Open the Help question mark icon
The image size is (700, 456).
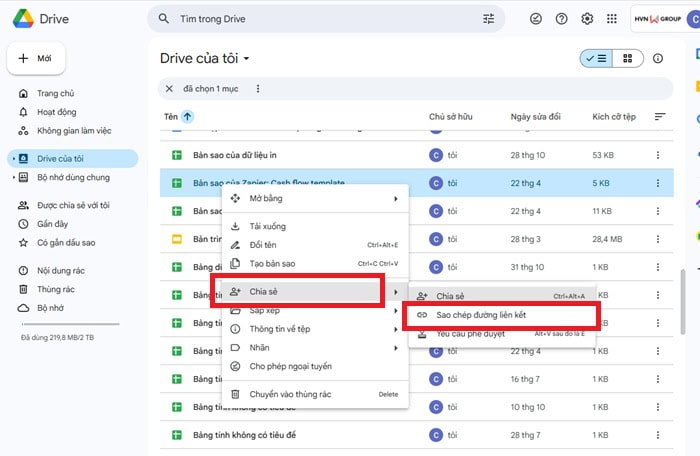562,18
